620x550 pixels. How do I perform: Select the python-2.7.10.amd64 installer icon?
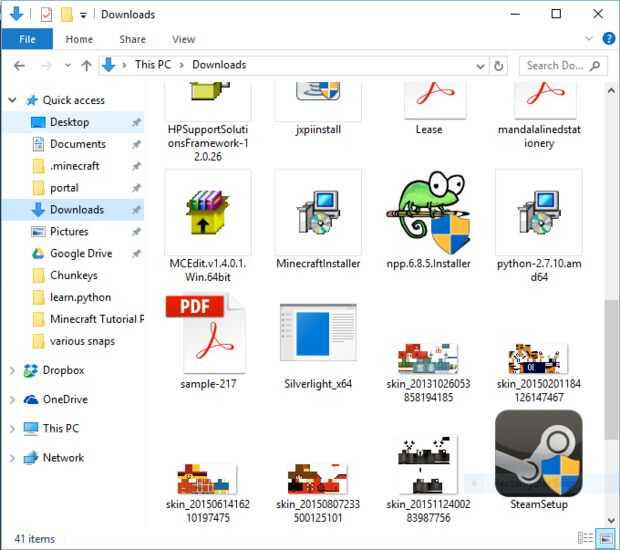(539, 212)
